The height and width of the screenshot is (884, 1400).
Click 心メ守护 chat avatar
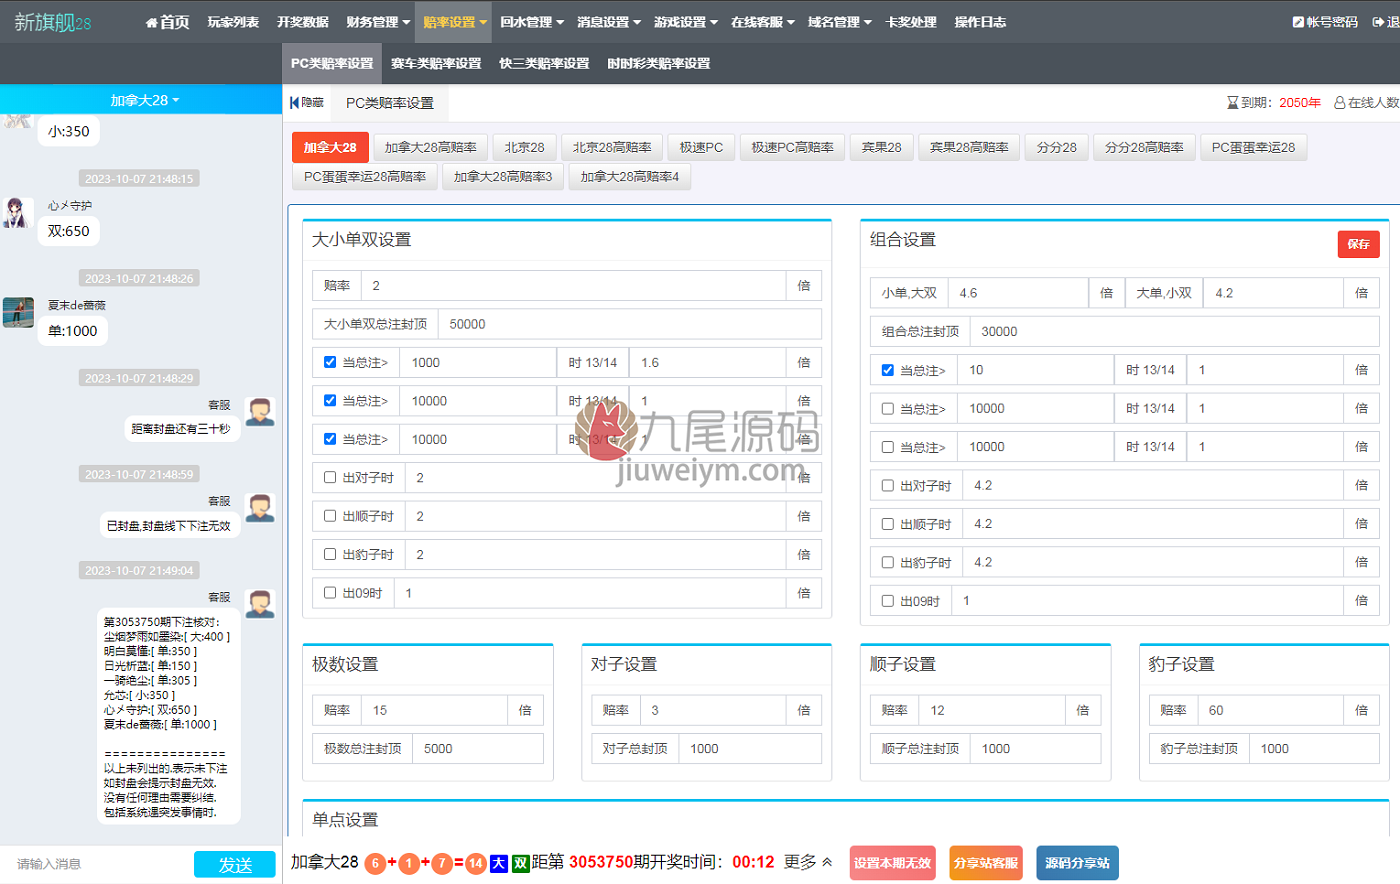[17, 213]
